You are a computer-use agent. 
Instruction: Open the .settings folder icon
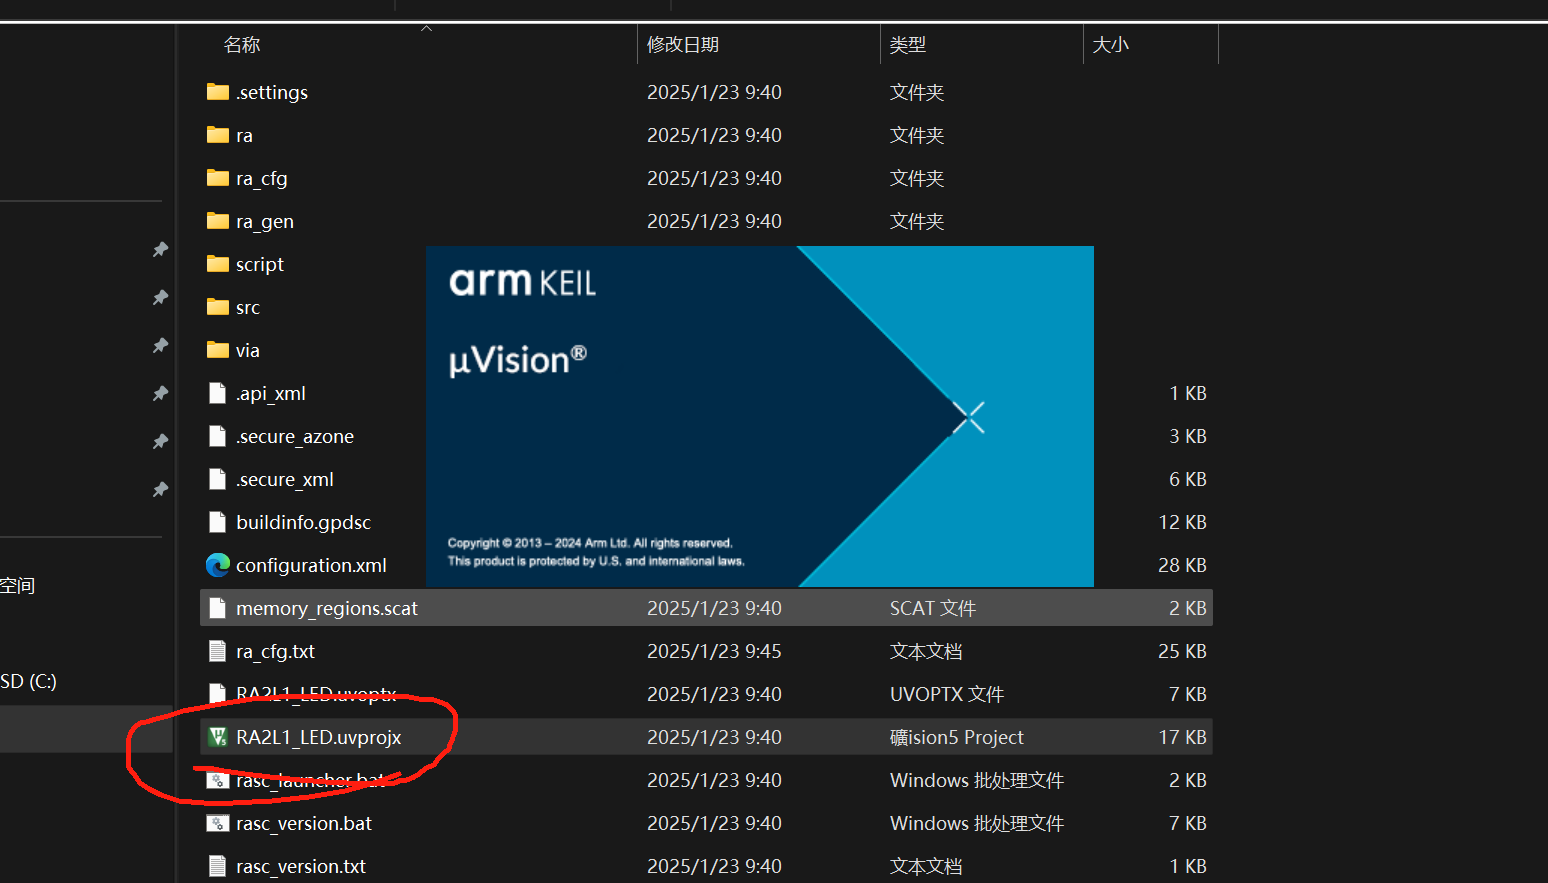217,92
